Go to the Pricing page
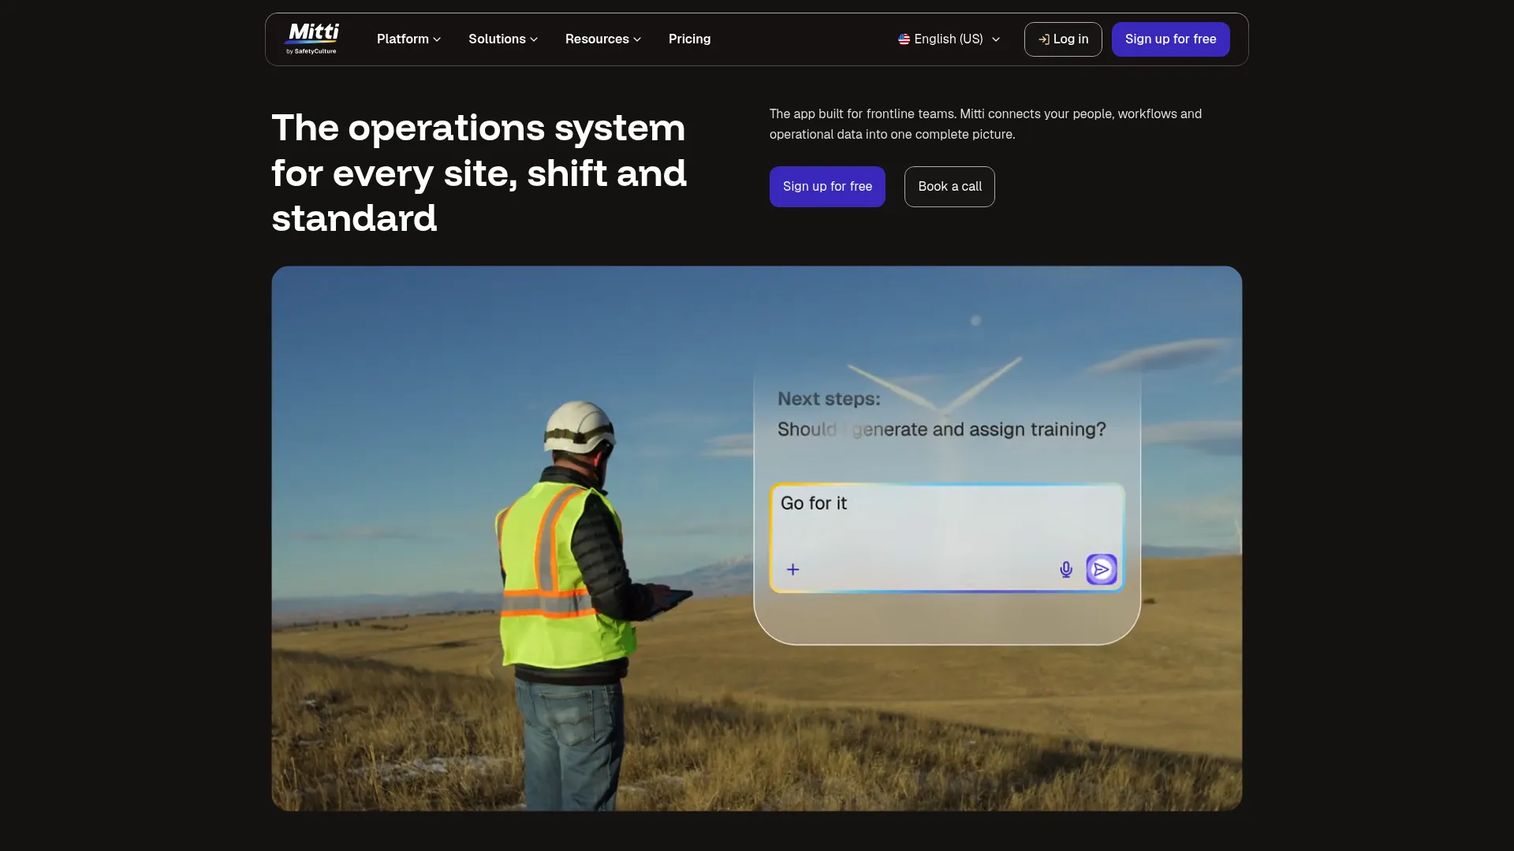1514x851 pixels. pyautogui.click(x=689, y=39)
